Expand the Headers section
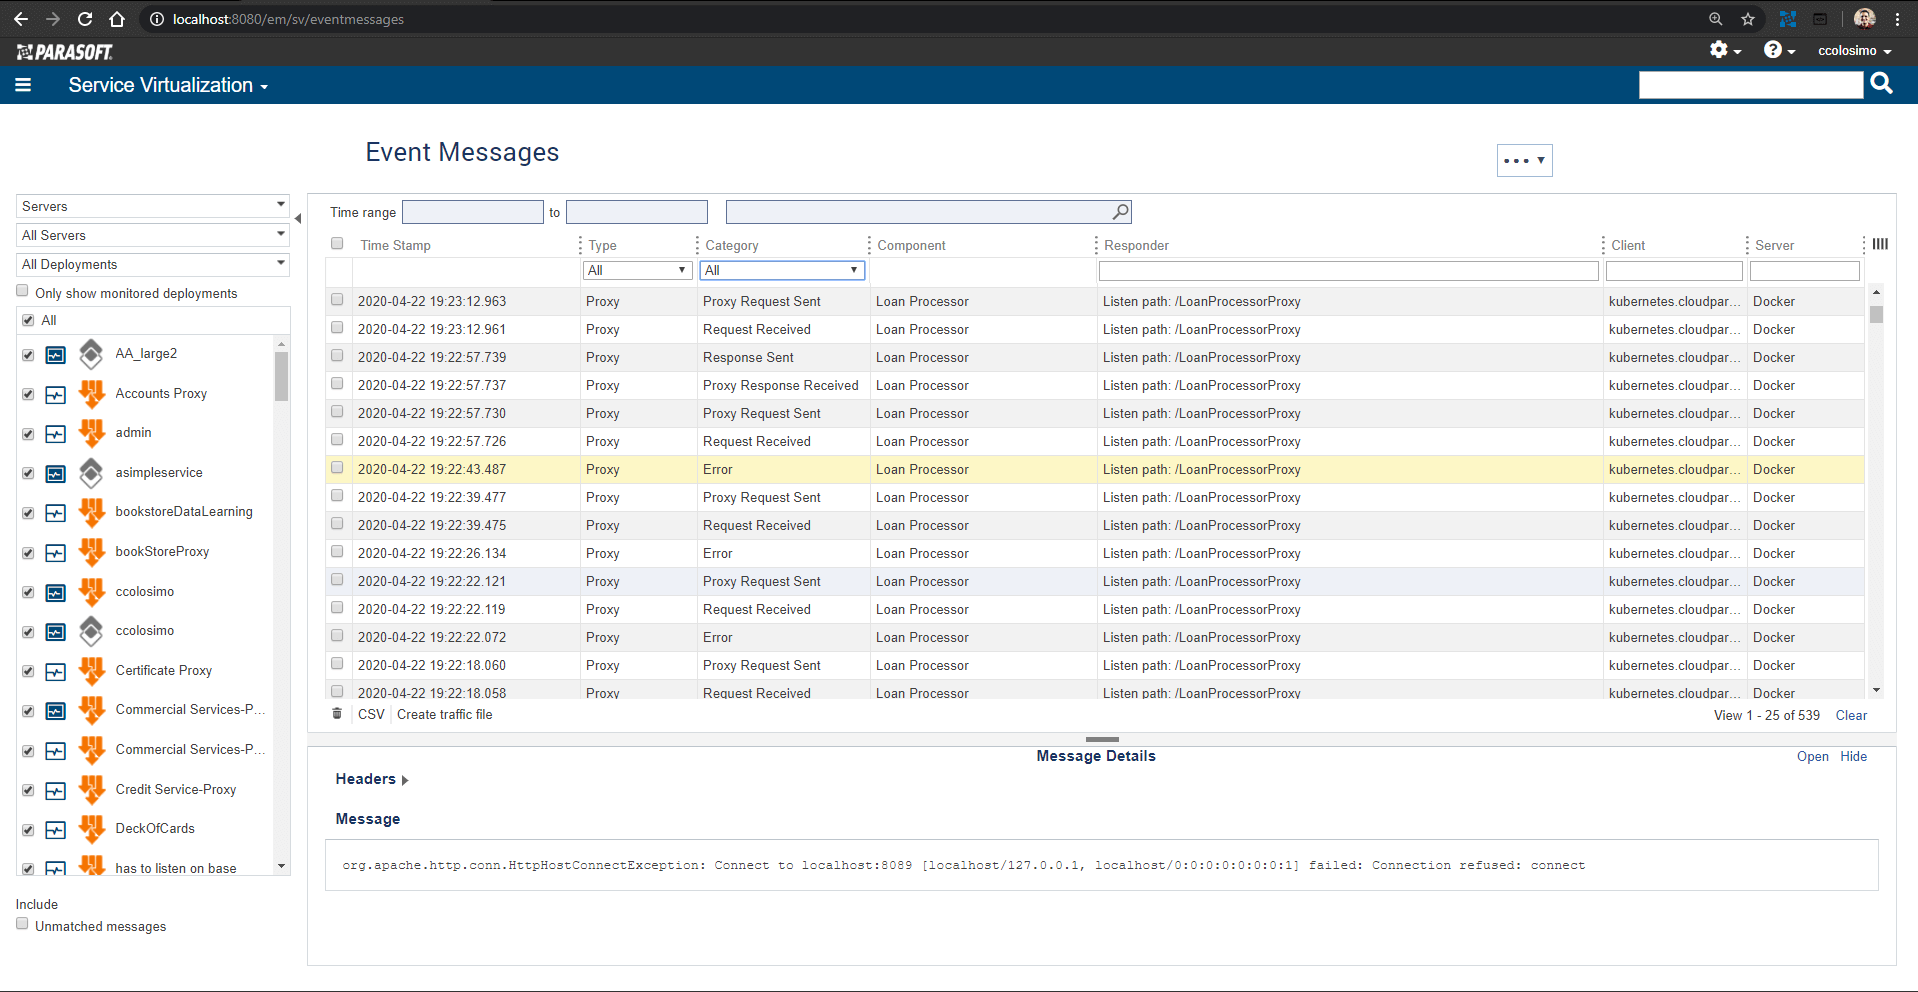1918x992 pixels. [372, 779]
